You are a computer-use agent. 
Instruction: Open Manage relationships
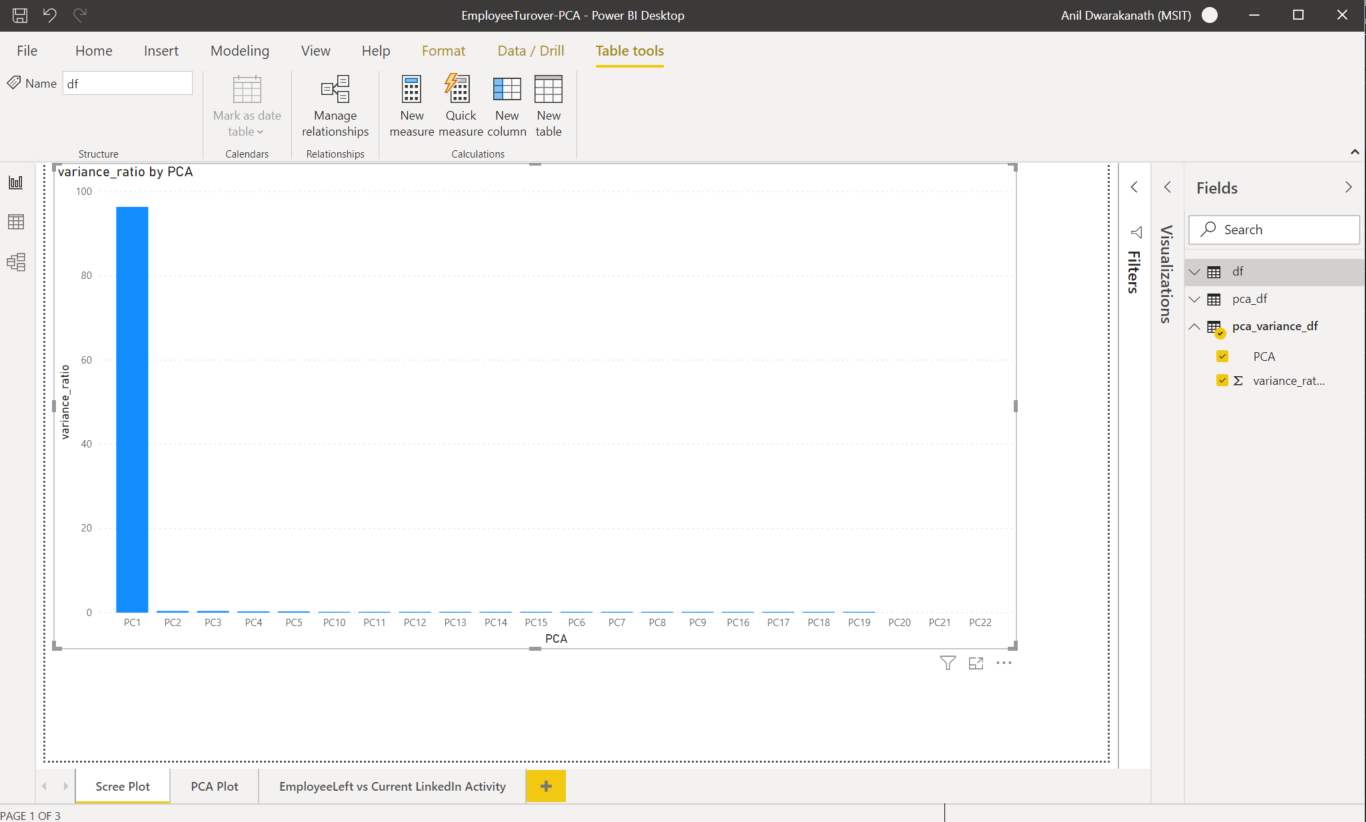[335, 106]
